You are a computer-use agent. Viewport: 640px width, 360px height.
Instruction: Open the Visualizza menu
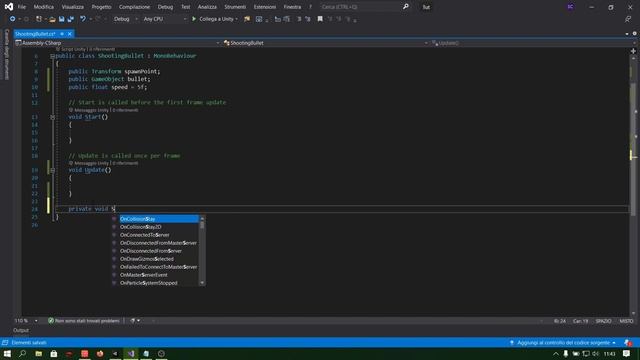(73, 7)
